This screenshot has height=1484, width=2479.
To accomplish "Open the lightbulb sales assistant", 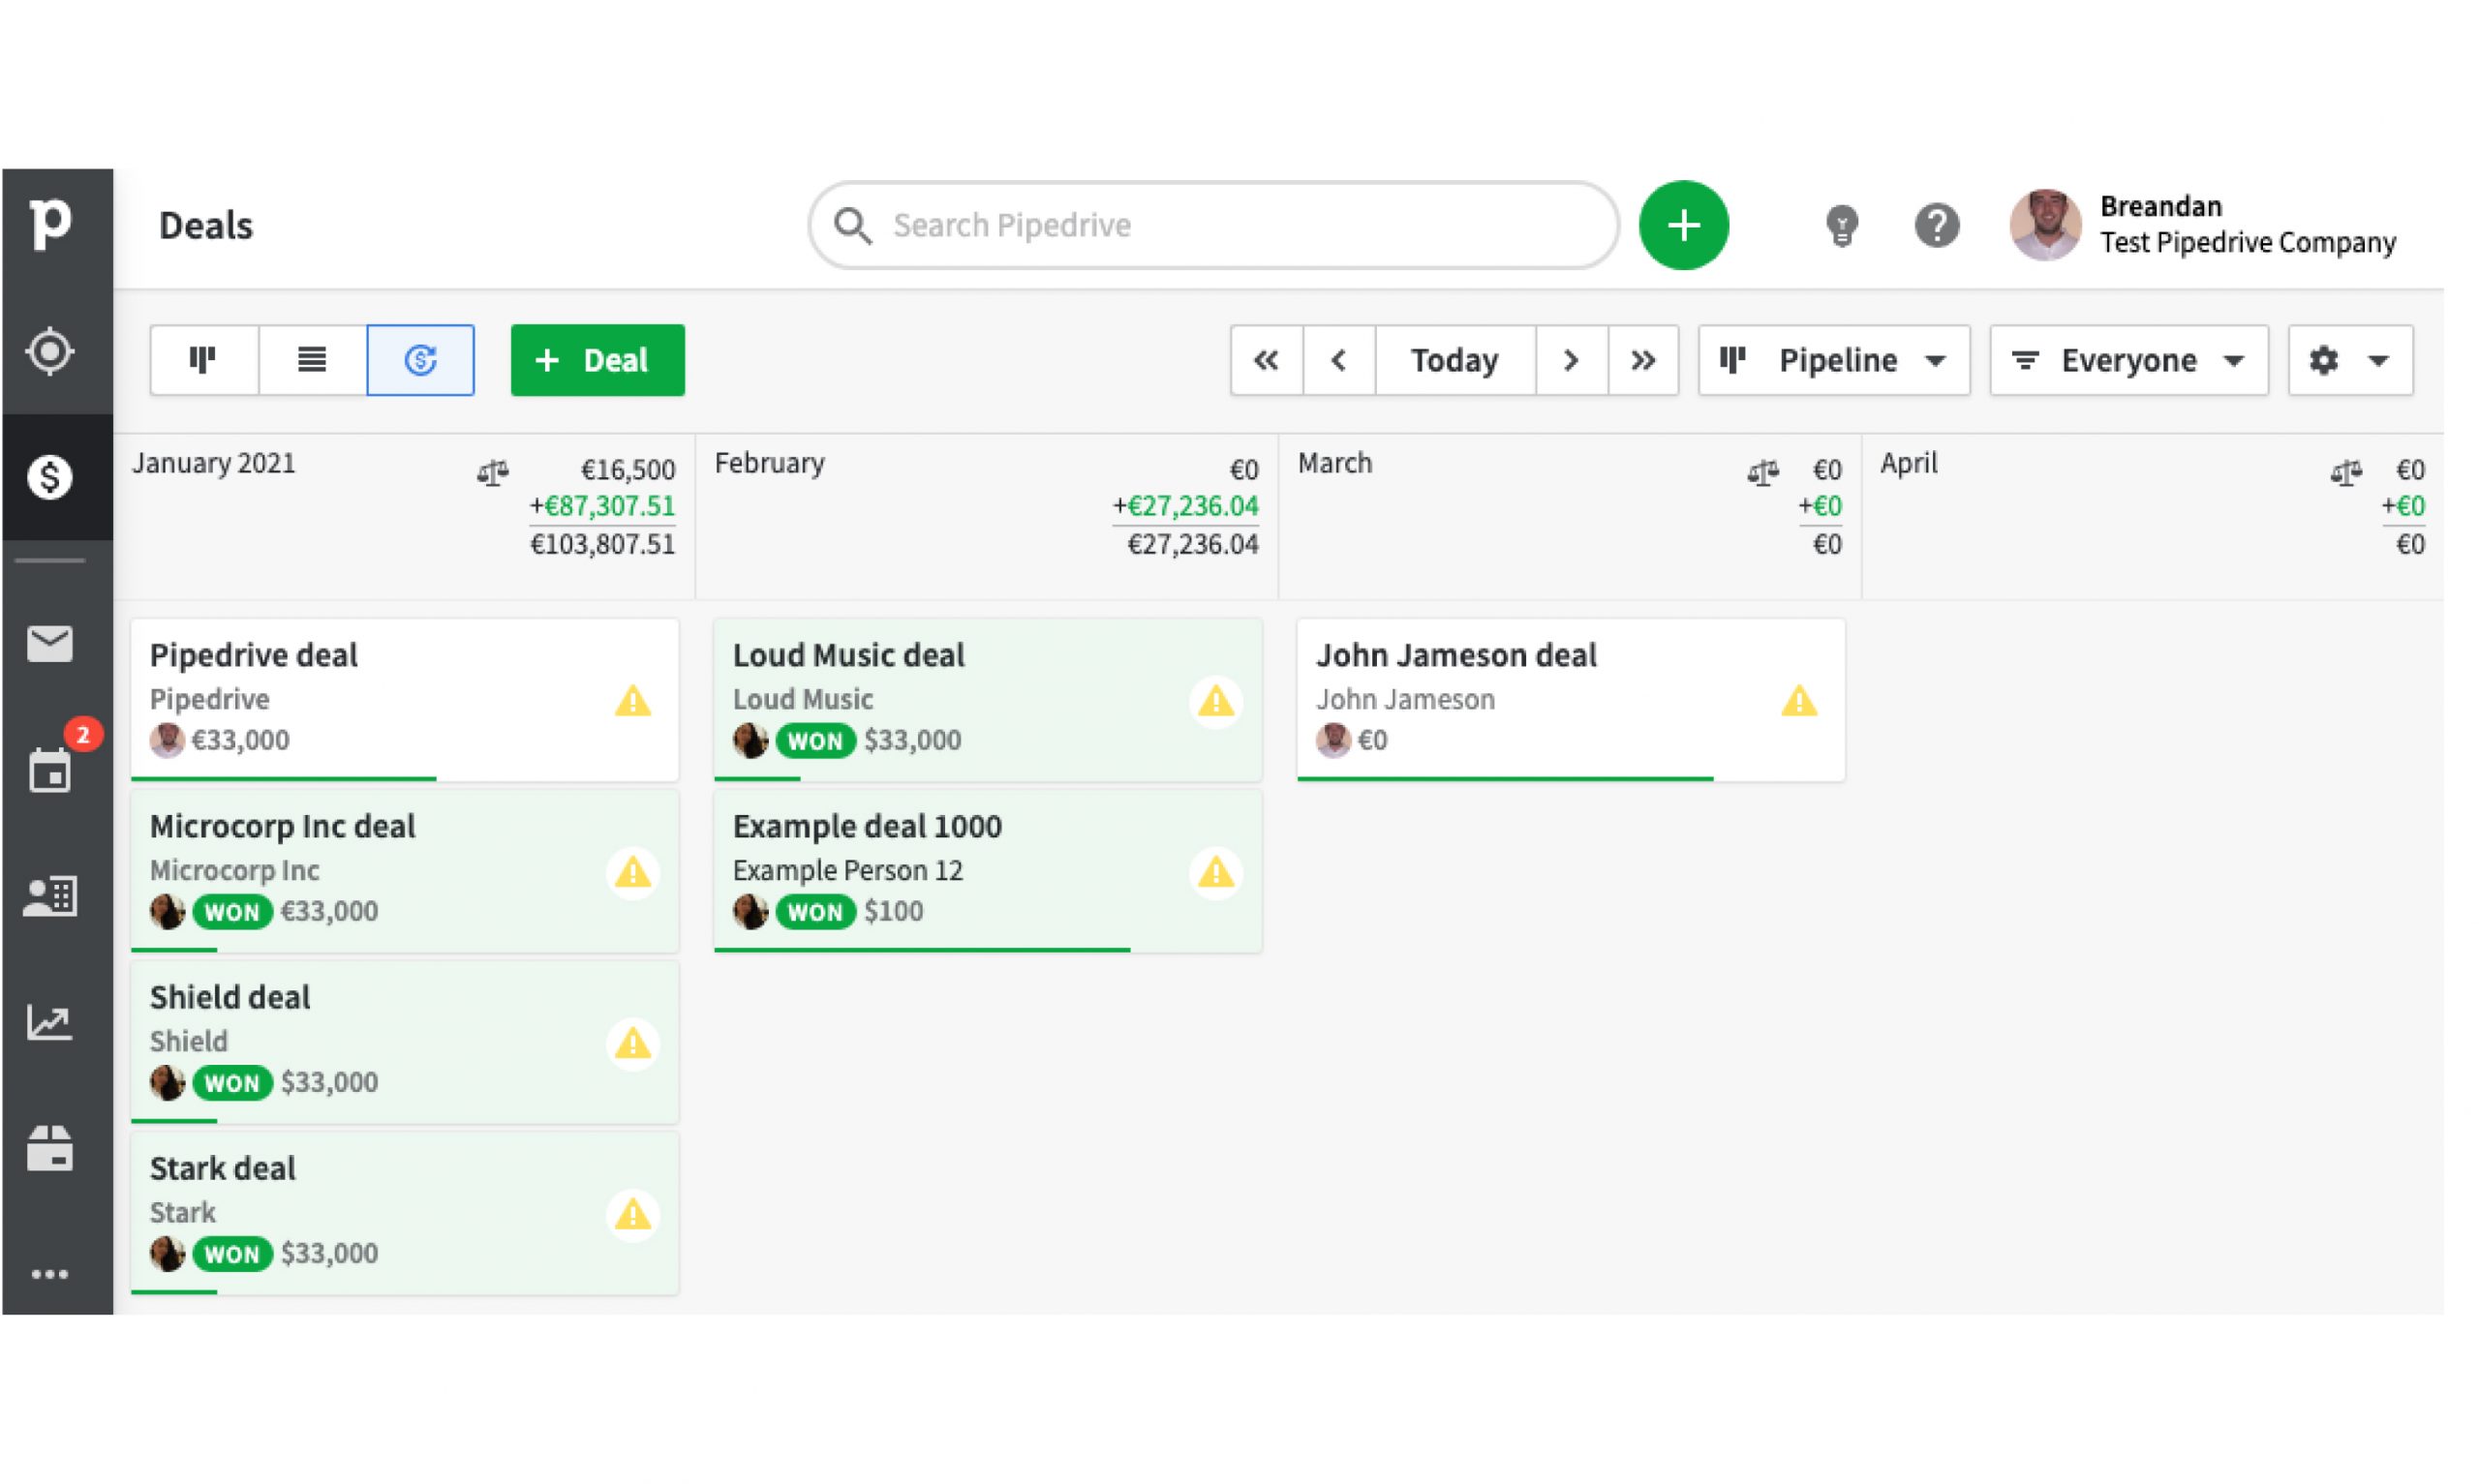I will click(x=1841, y=225).
